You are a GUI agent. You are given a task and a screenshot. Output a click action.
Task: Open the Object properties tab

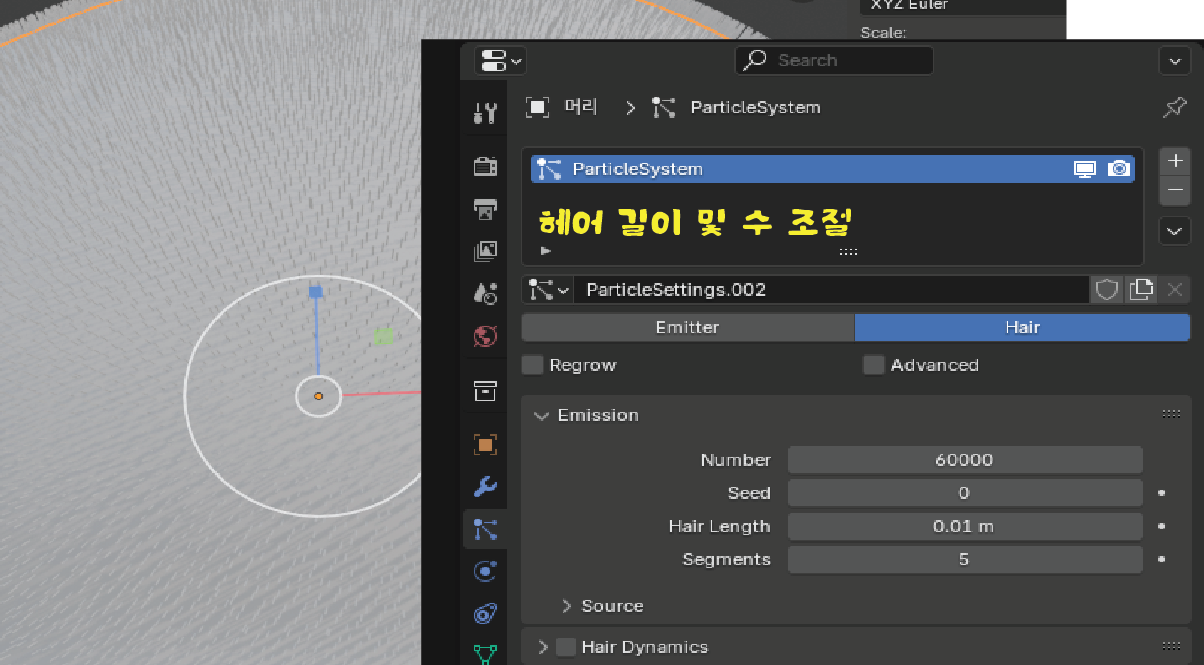(x=485, y=444)
